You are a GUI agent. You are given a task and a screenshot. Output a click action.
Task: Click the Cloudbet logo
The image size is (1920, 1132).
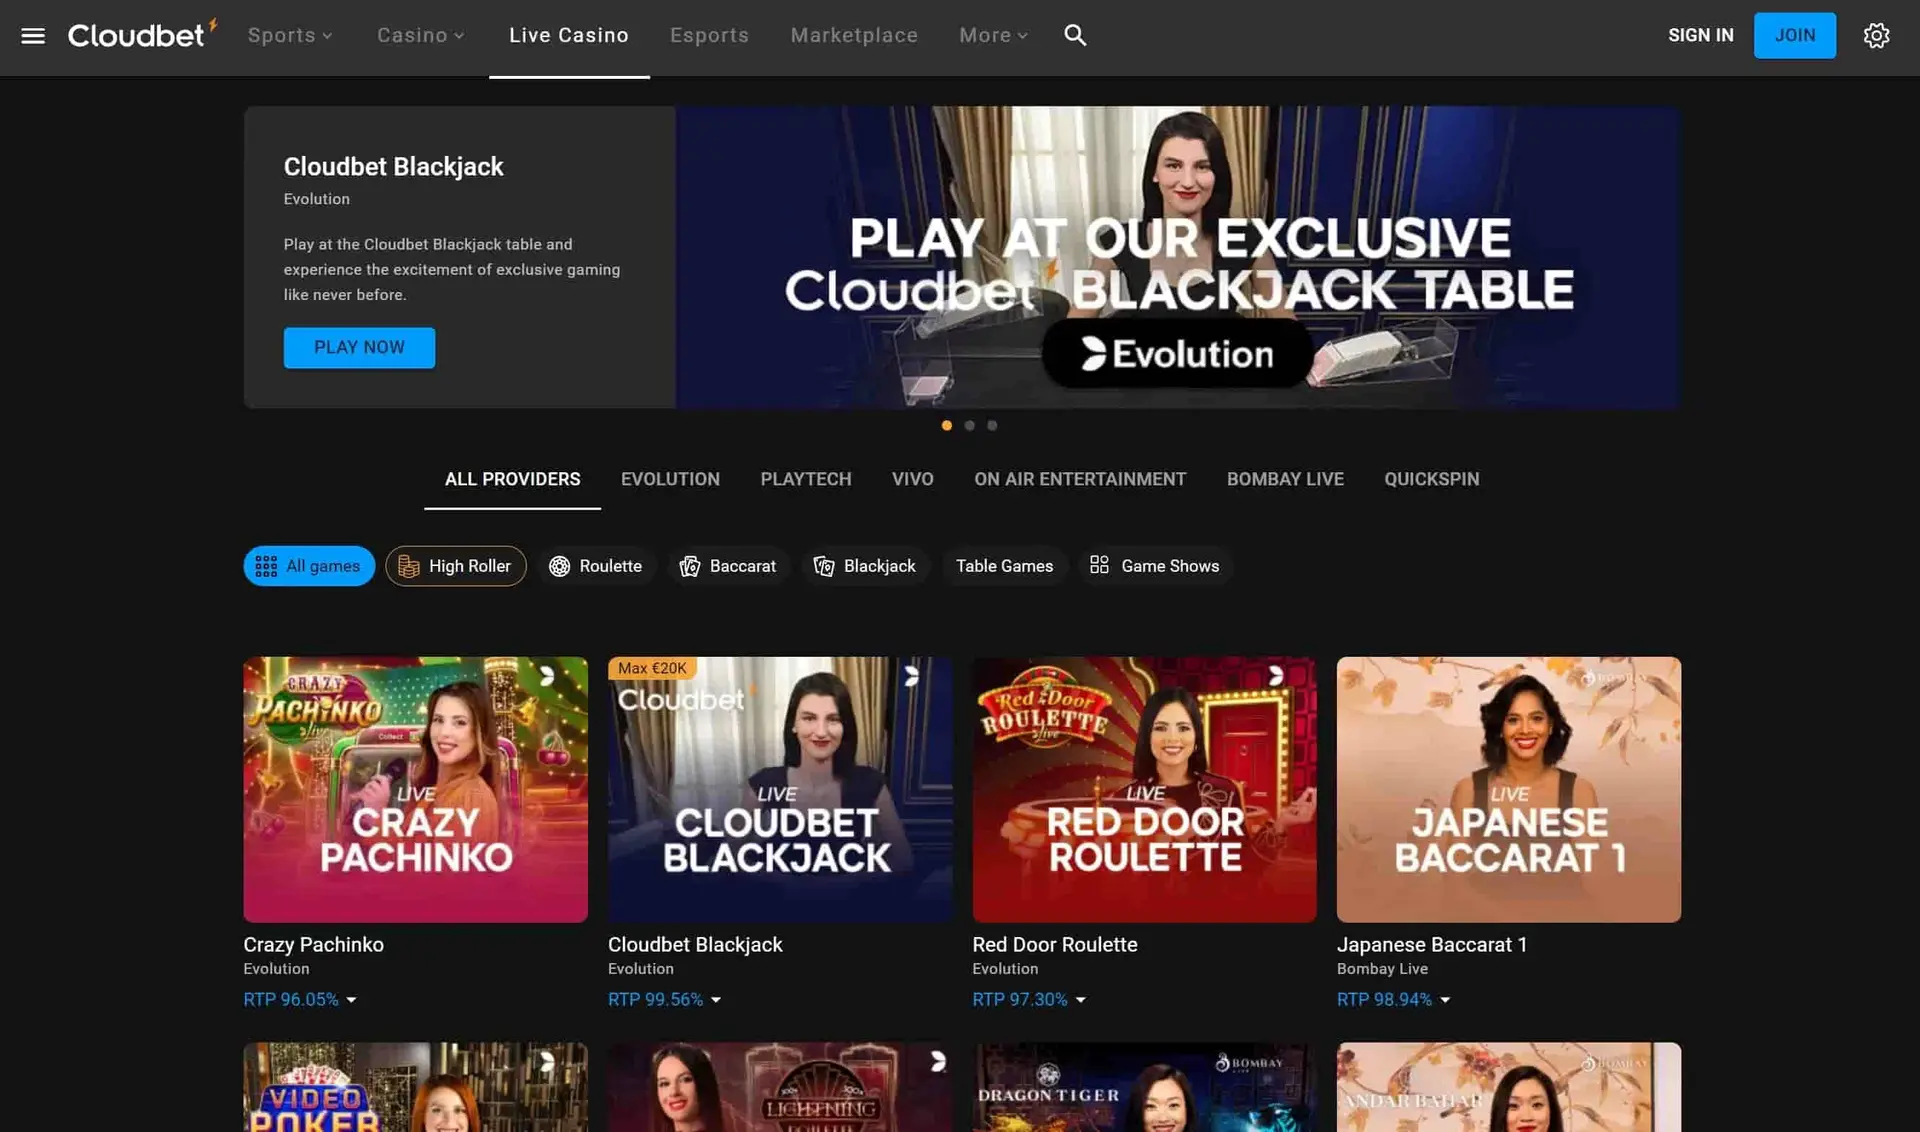[x=140, y=33]
